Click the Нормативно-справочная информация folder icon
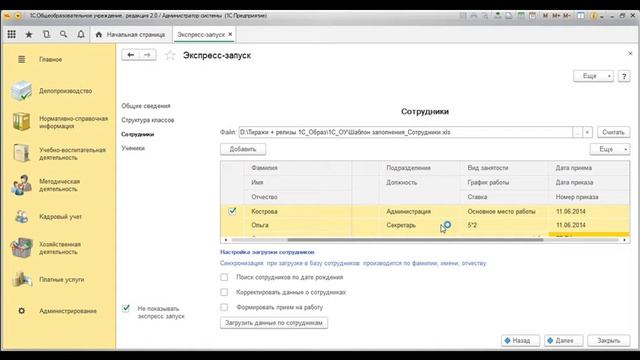Image resolution: width=640 pixels, height=360 pixels. coord(21,122)
